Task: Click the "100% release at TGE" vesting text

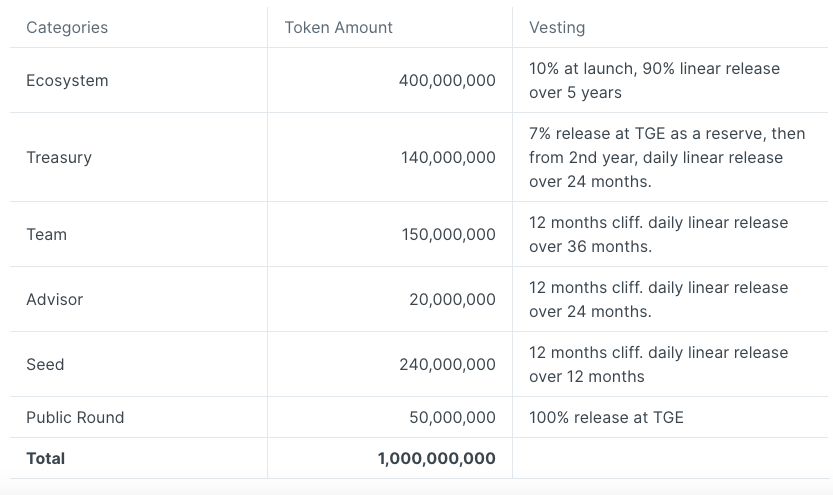Action: click(606, 418)
